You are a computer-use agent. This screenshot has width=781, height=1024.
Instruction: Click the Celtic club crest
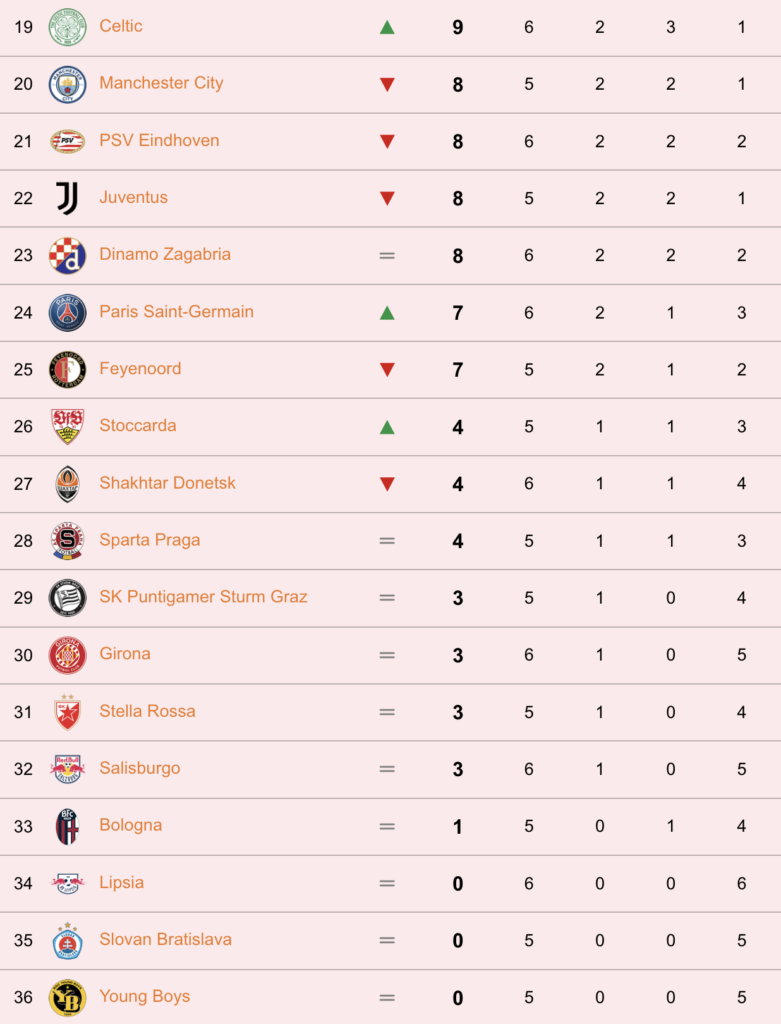67,27
